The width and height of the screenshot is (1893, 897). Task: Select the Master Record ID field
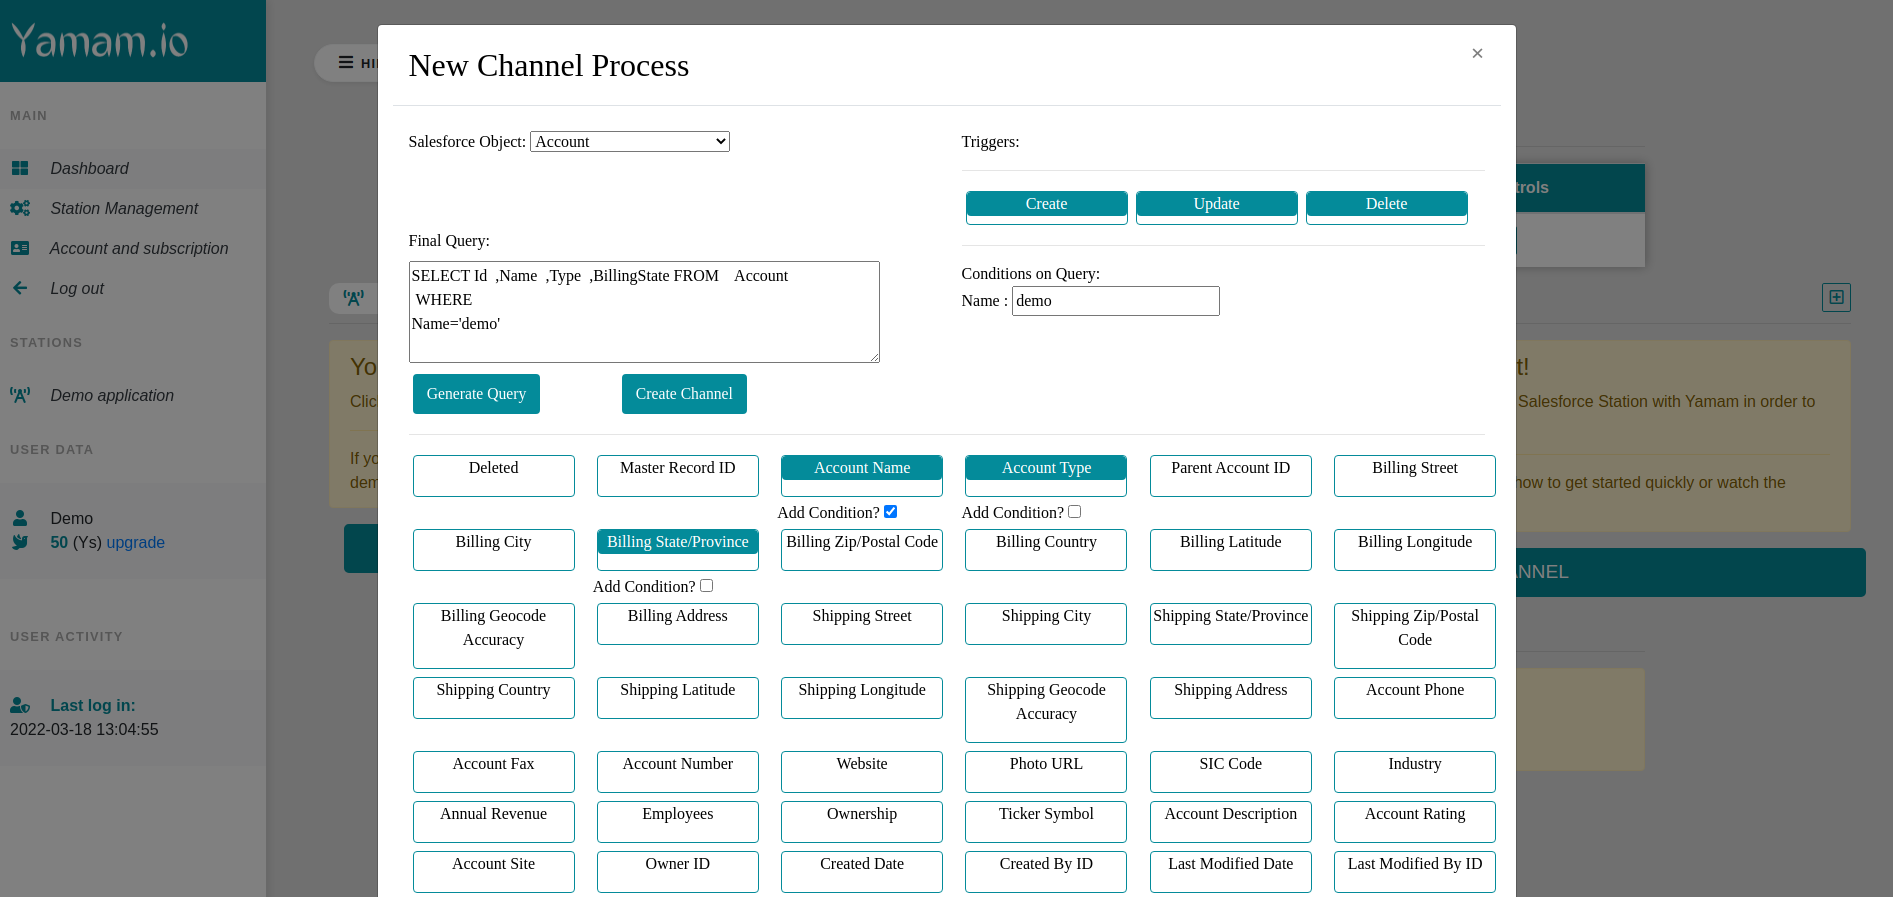point(678,475)
